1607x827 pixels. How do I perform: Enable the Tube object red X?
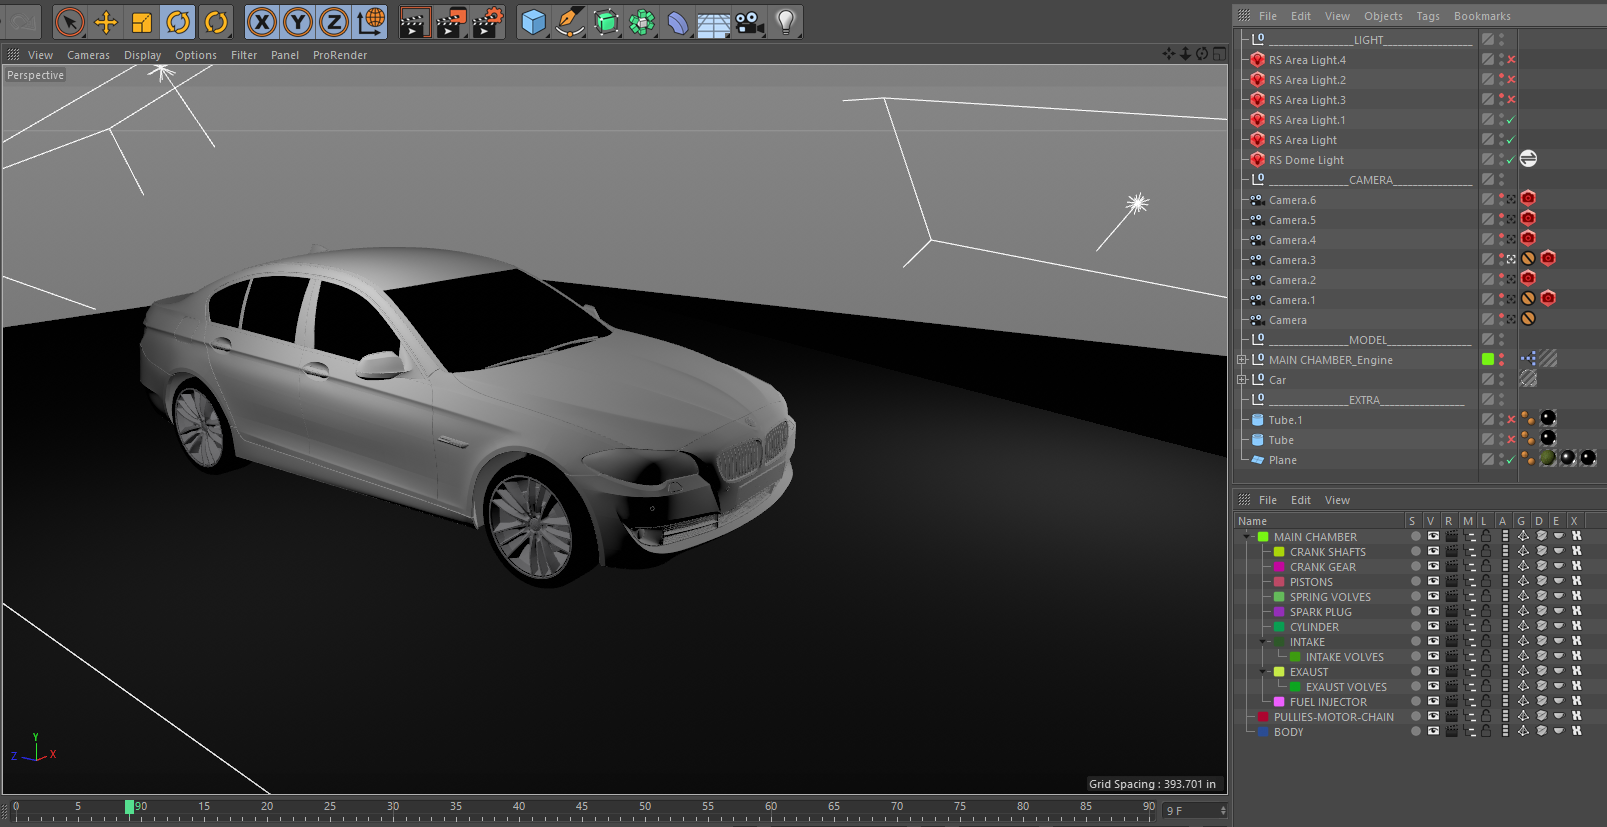[x=1511, y=440]
